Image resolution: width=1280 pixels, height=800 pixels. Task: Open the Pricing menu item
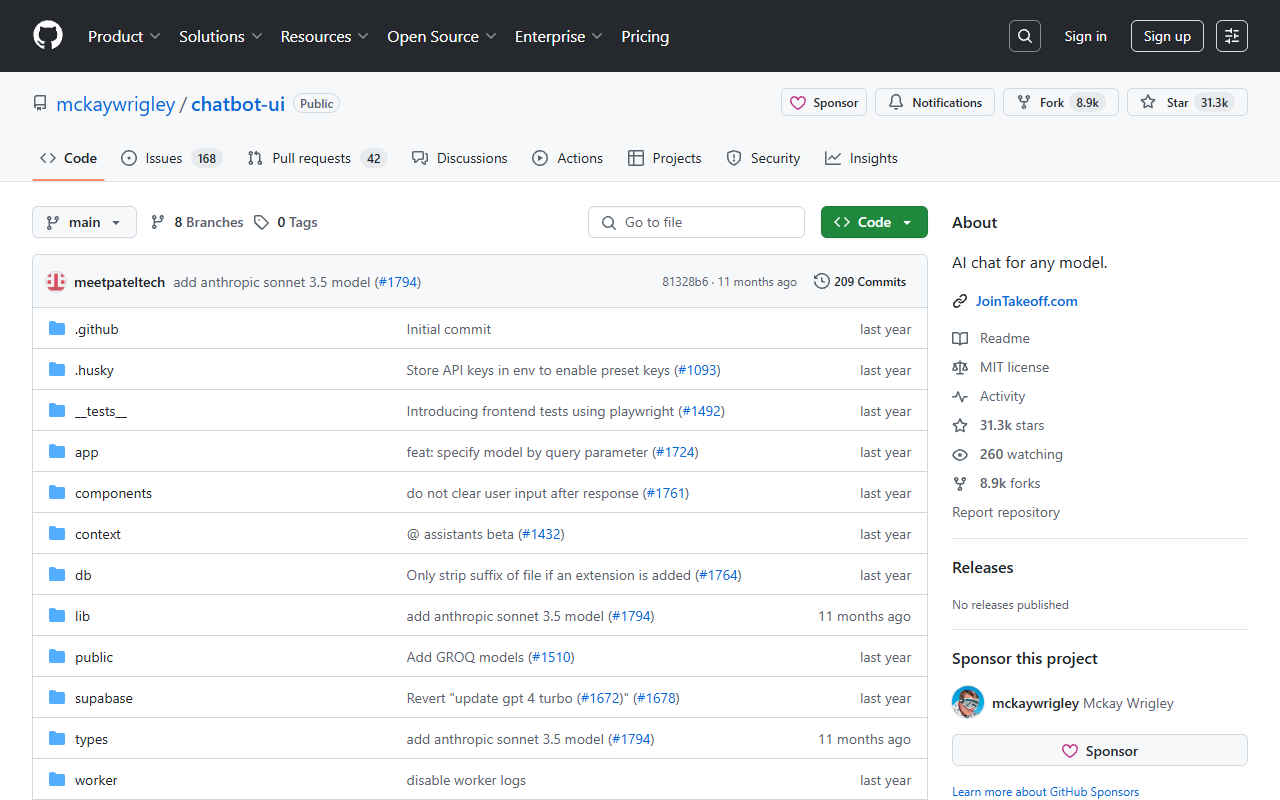tap(645, 36)
